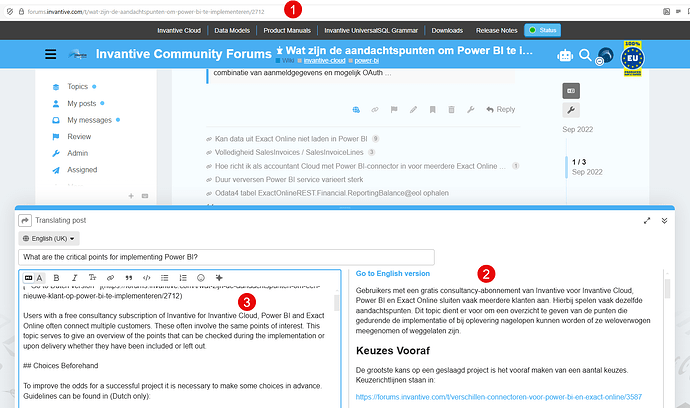The width and height of the screenshot is (690, 408).
Task: Click the translate globe icon on post
Action: pos(356,110)
